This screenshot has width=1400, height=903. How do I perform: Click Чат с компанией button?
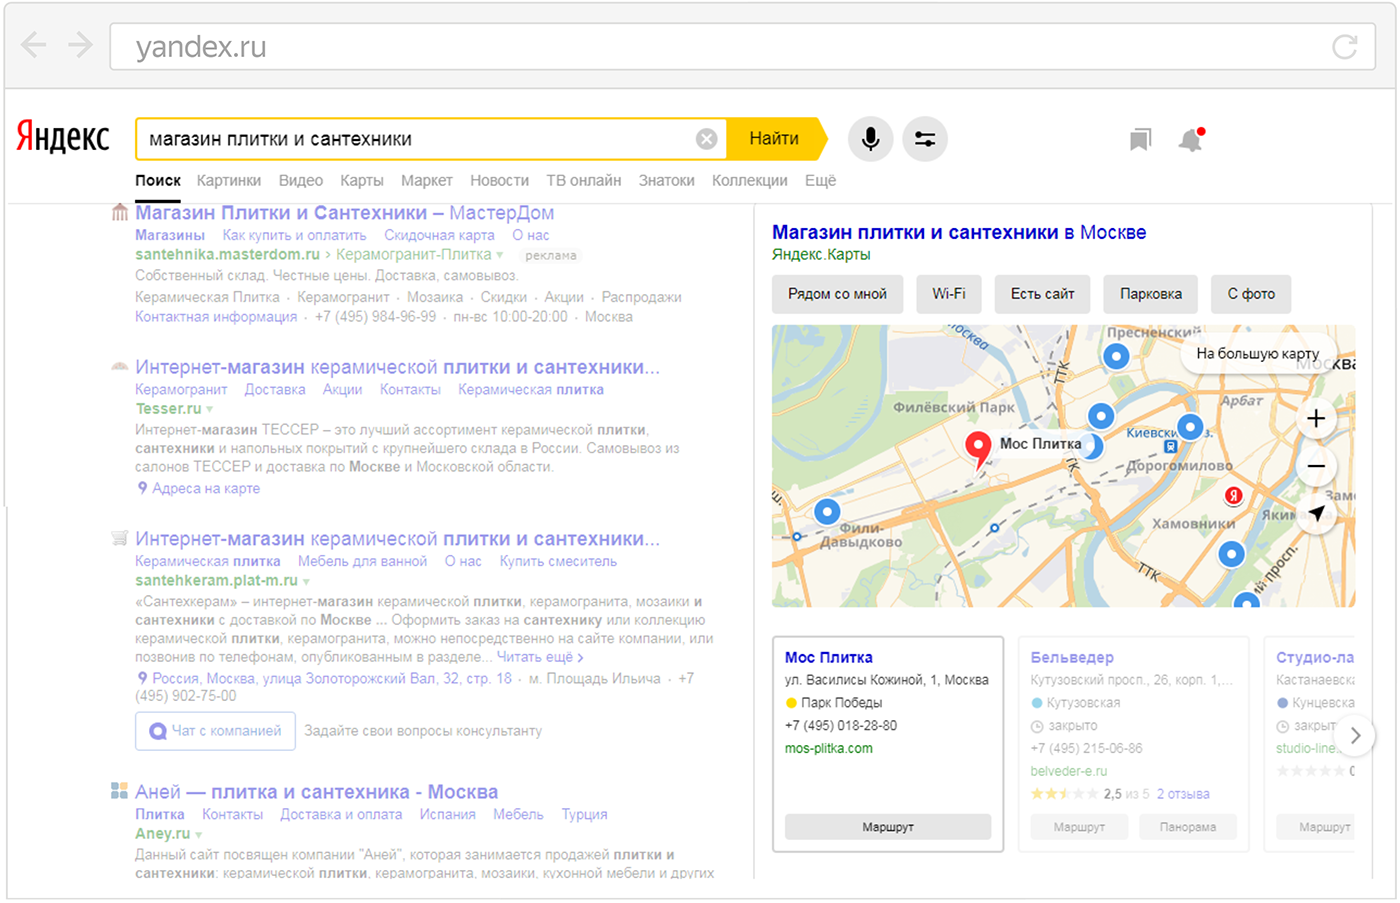(x=215, y=731)
